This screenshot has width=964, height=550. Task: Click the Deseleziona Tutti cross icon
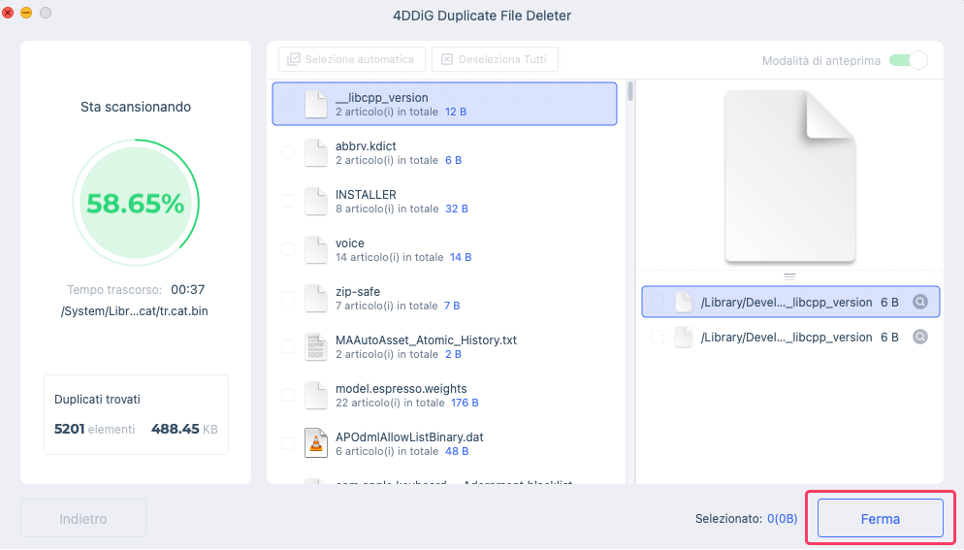447,59
